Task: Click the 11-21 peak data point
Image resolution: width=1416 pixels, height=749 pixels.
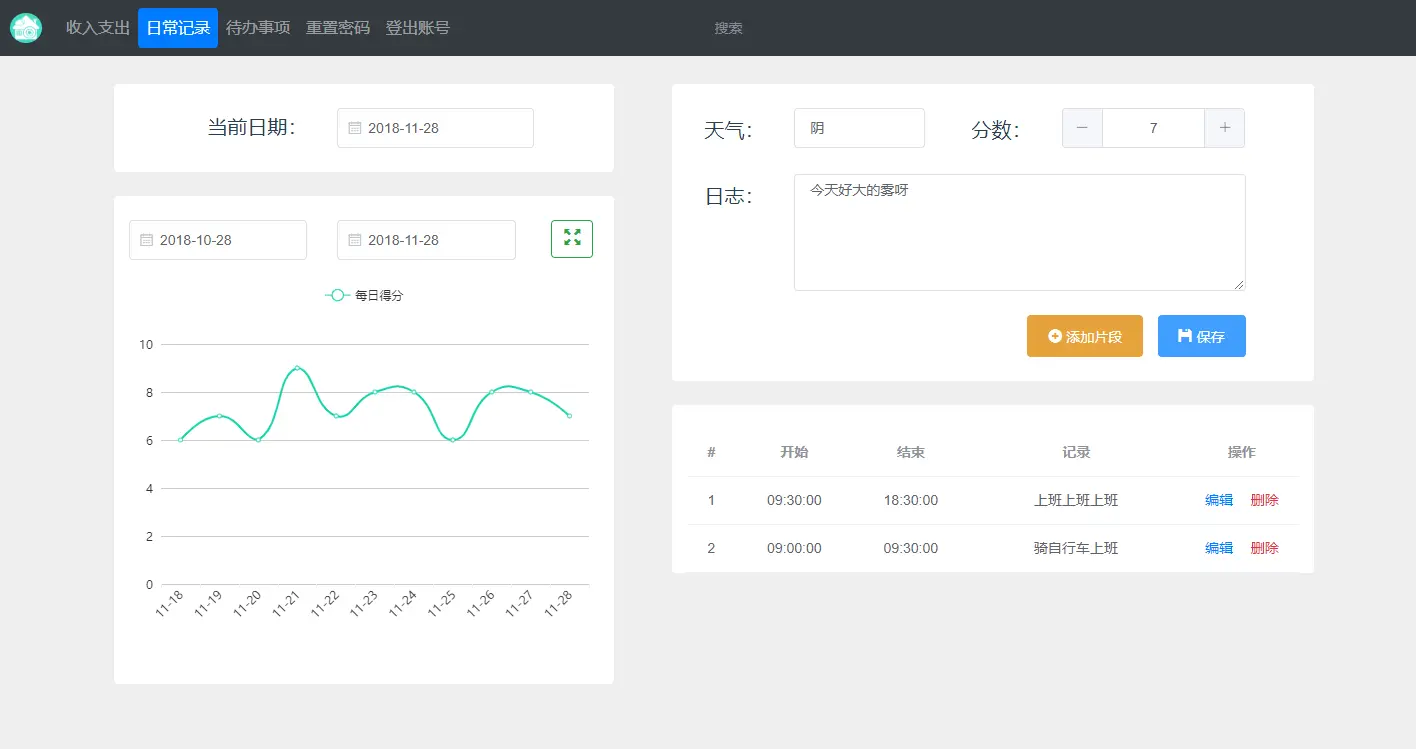Action: pos(297,368)
